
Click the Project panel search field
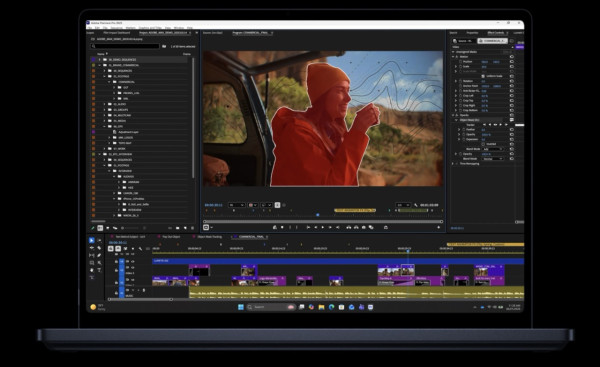point(125,46)
